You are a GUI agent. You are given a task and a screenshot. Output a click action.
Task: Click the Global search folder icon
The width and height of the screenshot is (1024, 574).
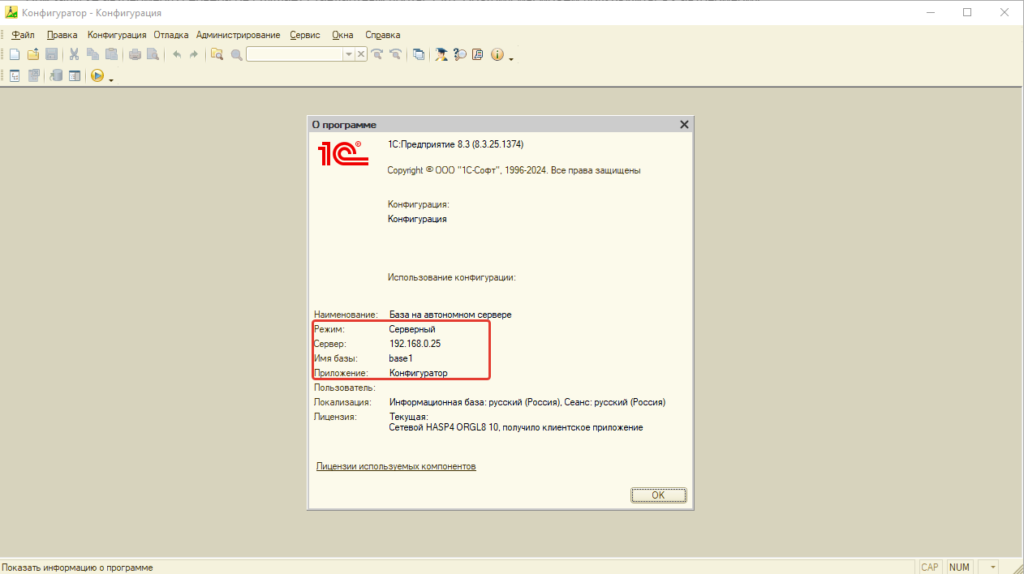pyautogui.click(x=217, y=55)
